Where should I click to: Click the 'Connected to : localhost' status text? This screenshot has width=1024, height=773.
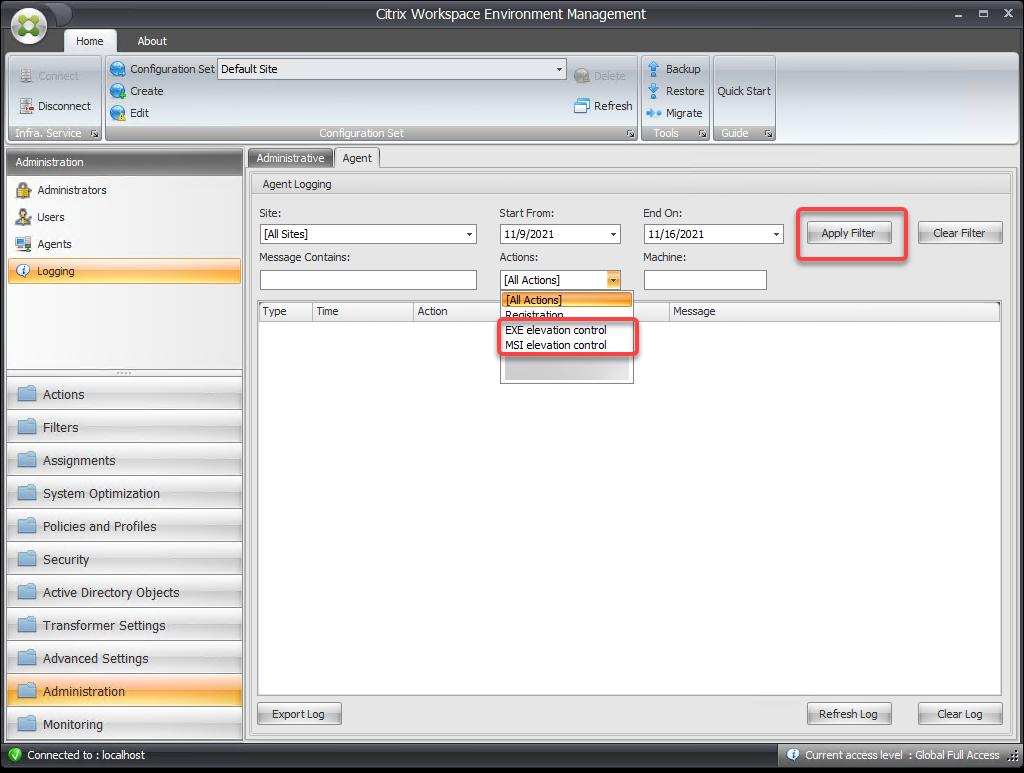[86, 755]
